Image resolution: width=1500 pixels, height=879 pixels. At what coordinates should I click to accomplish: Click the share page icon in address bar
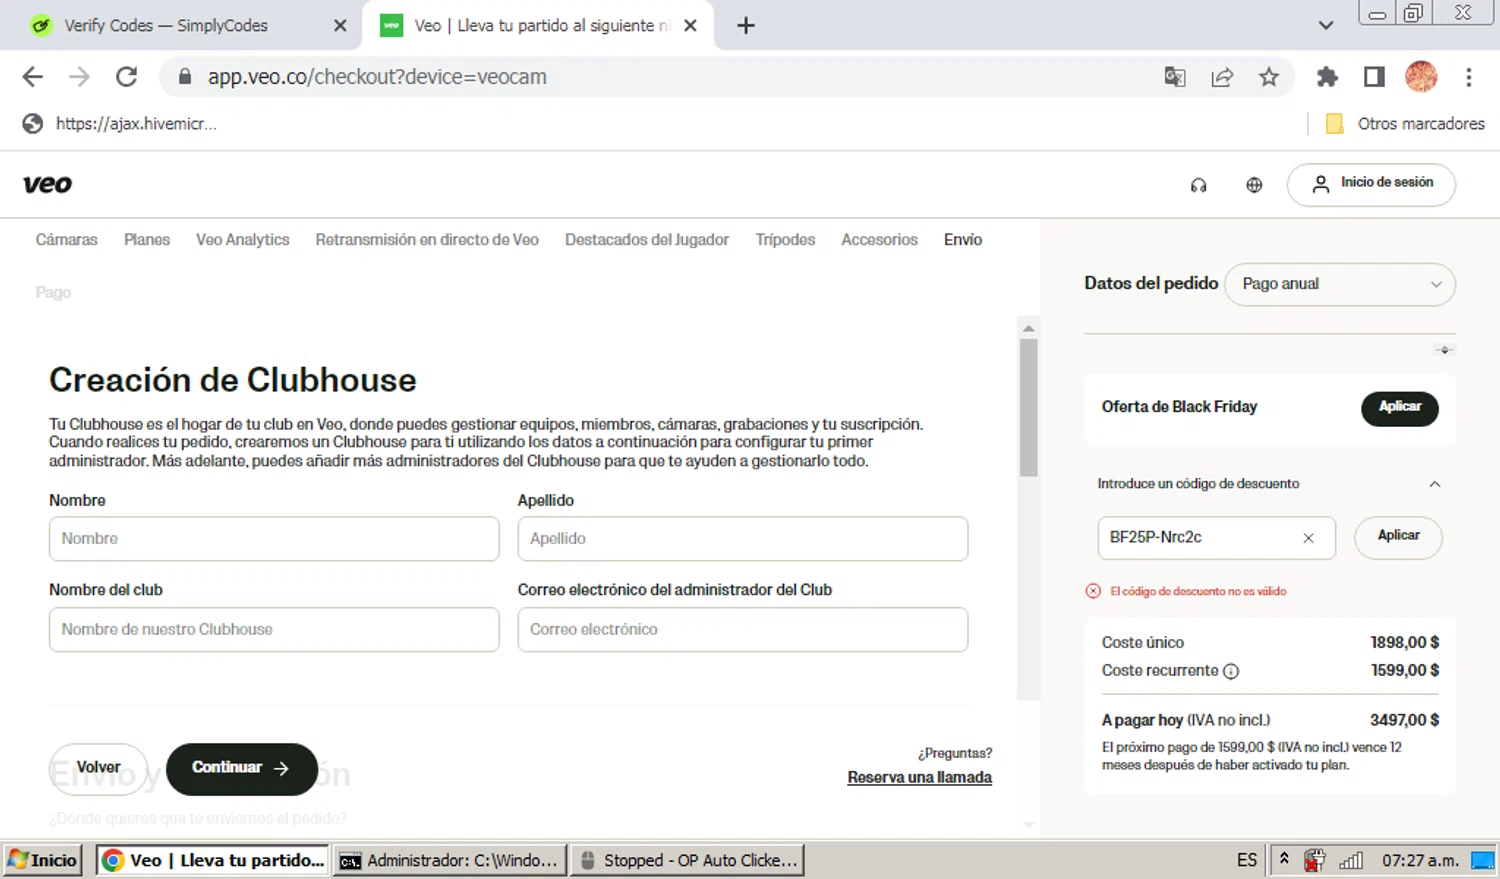coord(1222,77)
